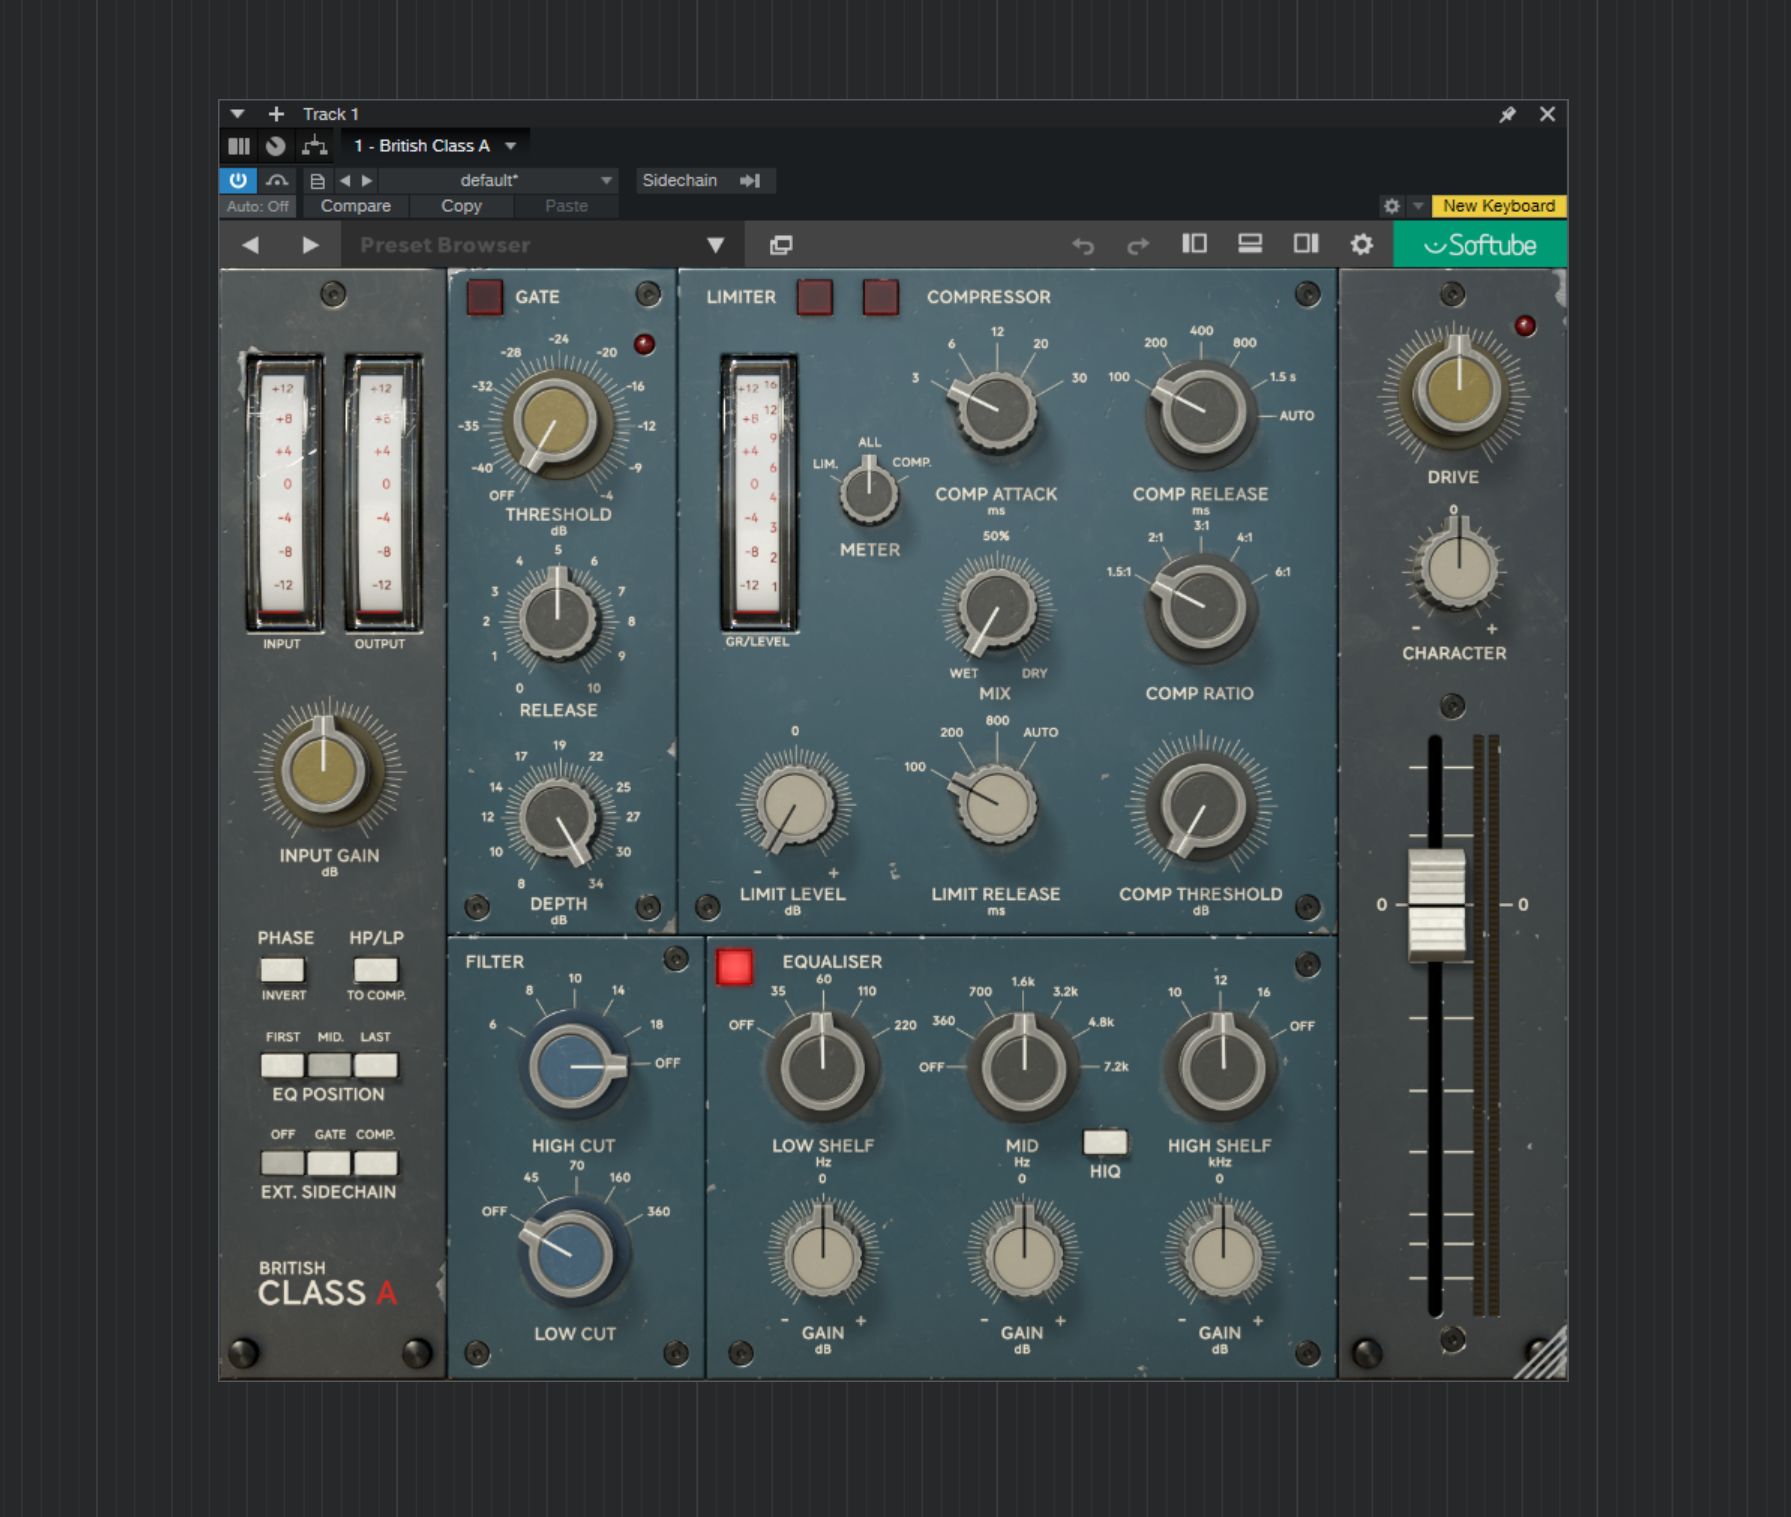Click the HIGH CUT filter knob

pyautogui.click(x=573, y=1066)
